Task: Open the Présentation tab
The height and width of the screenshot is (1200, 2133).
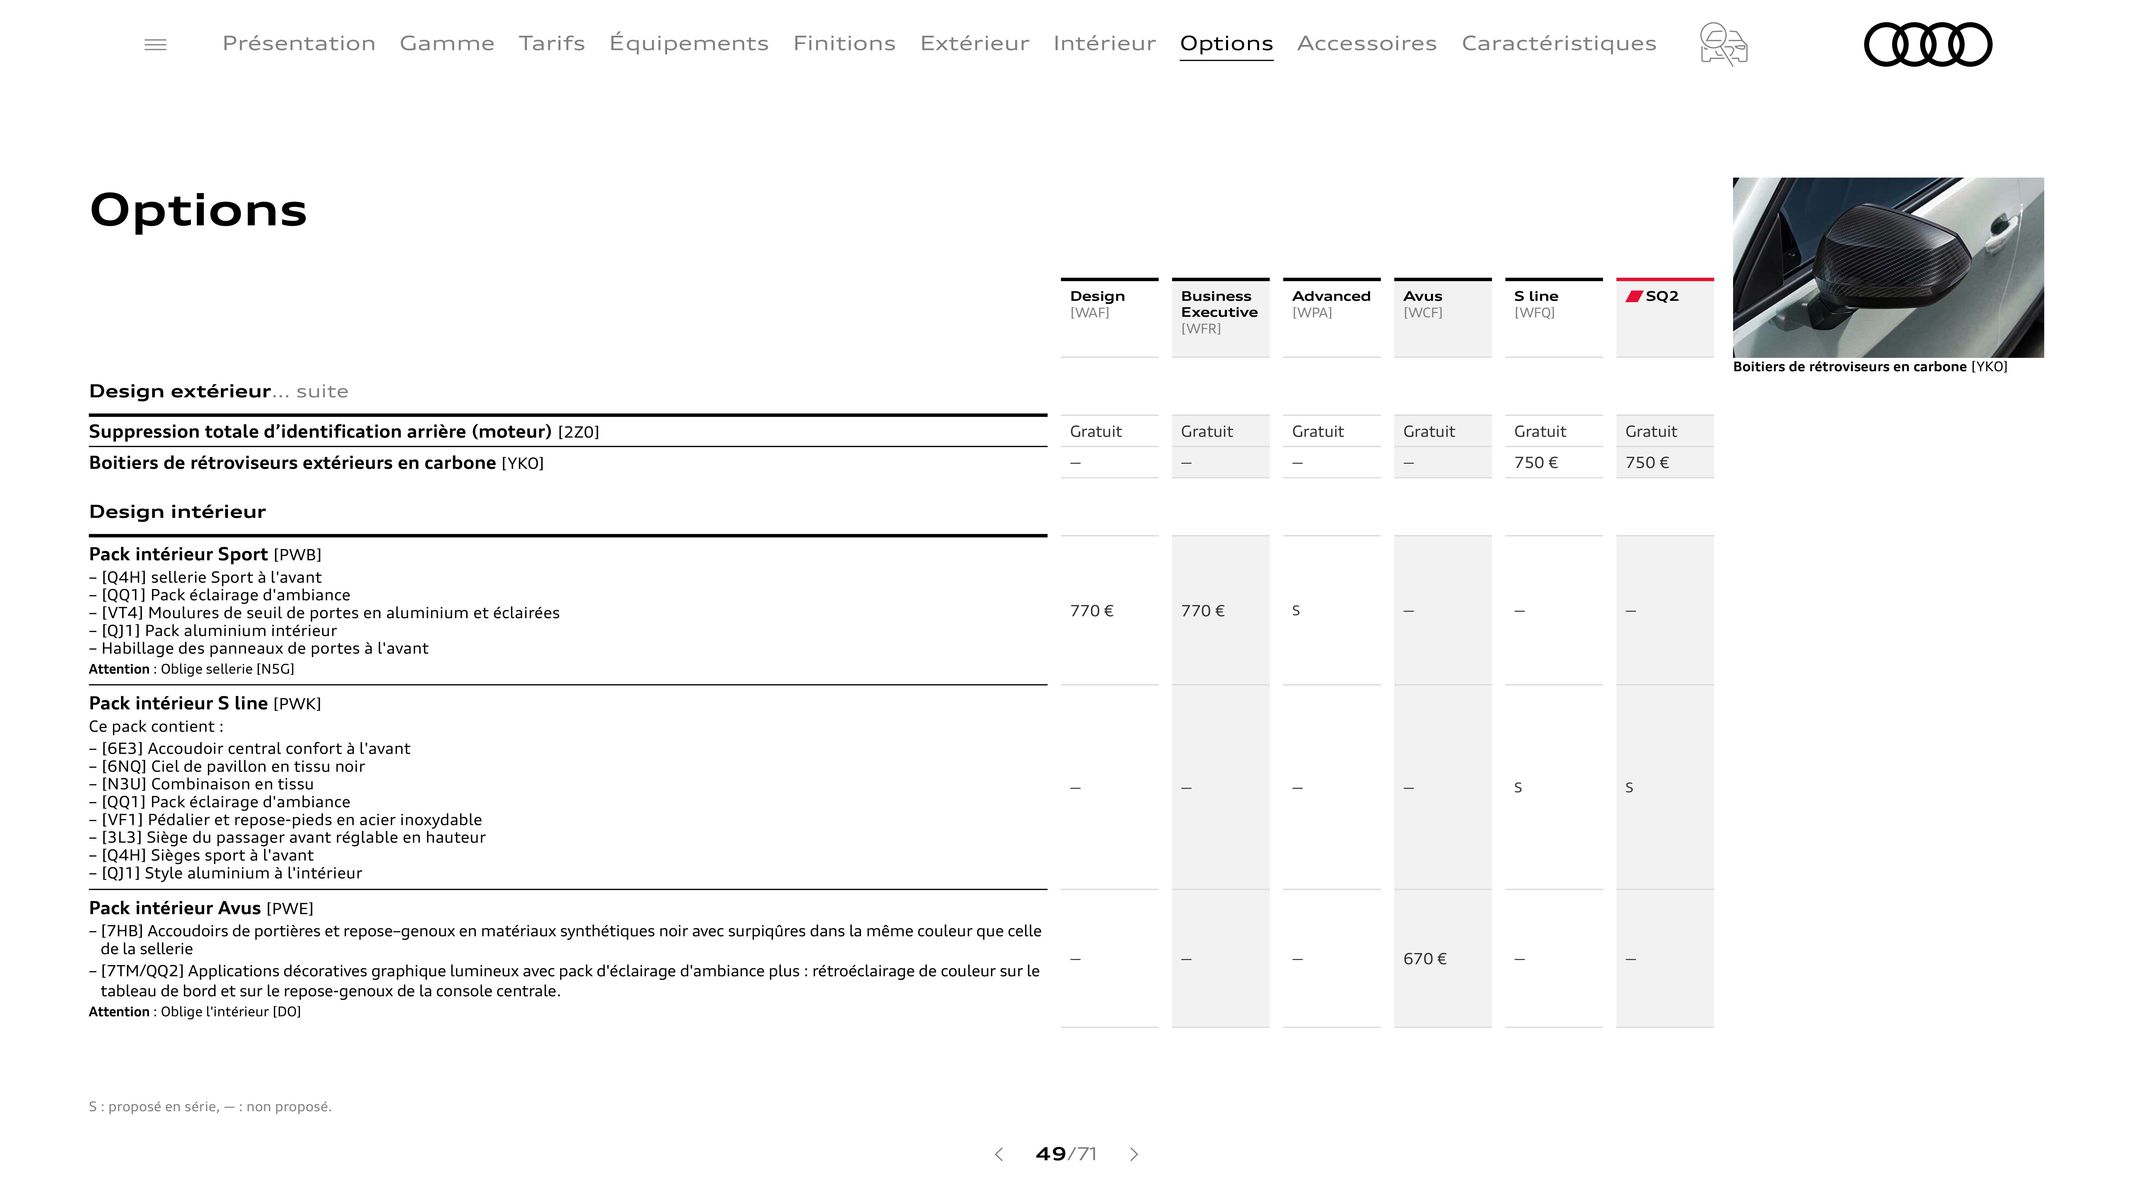Action: 299,43
